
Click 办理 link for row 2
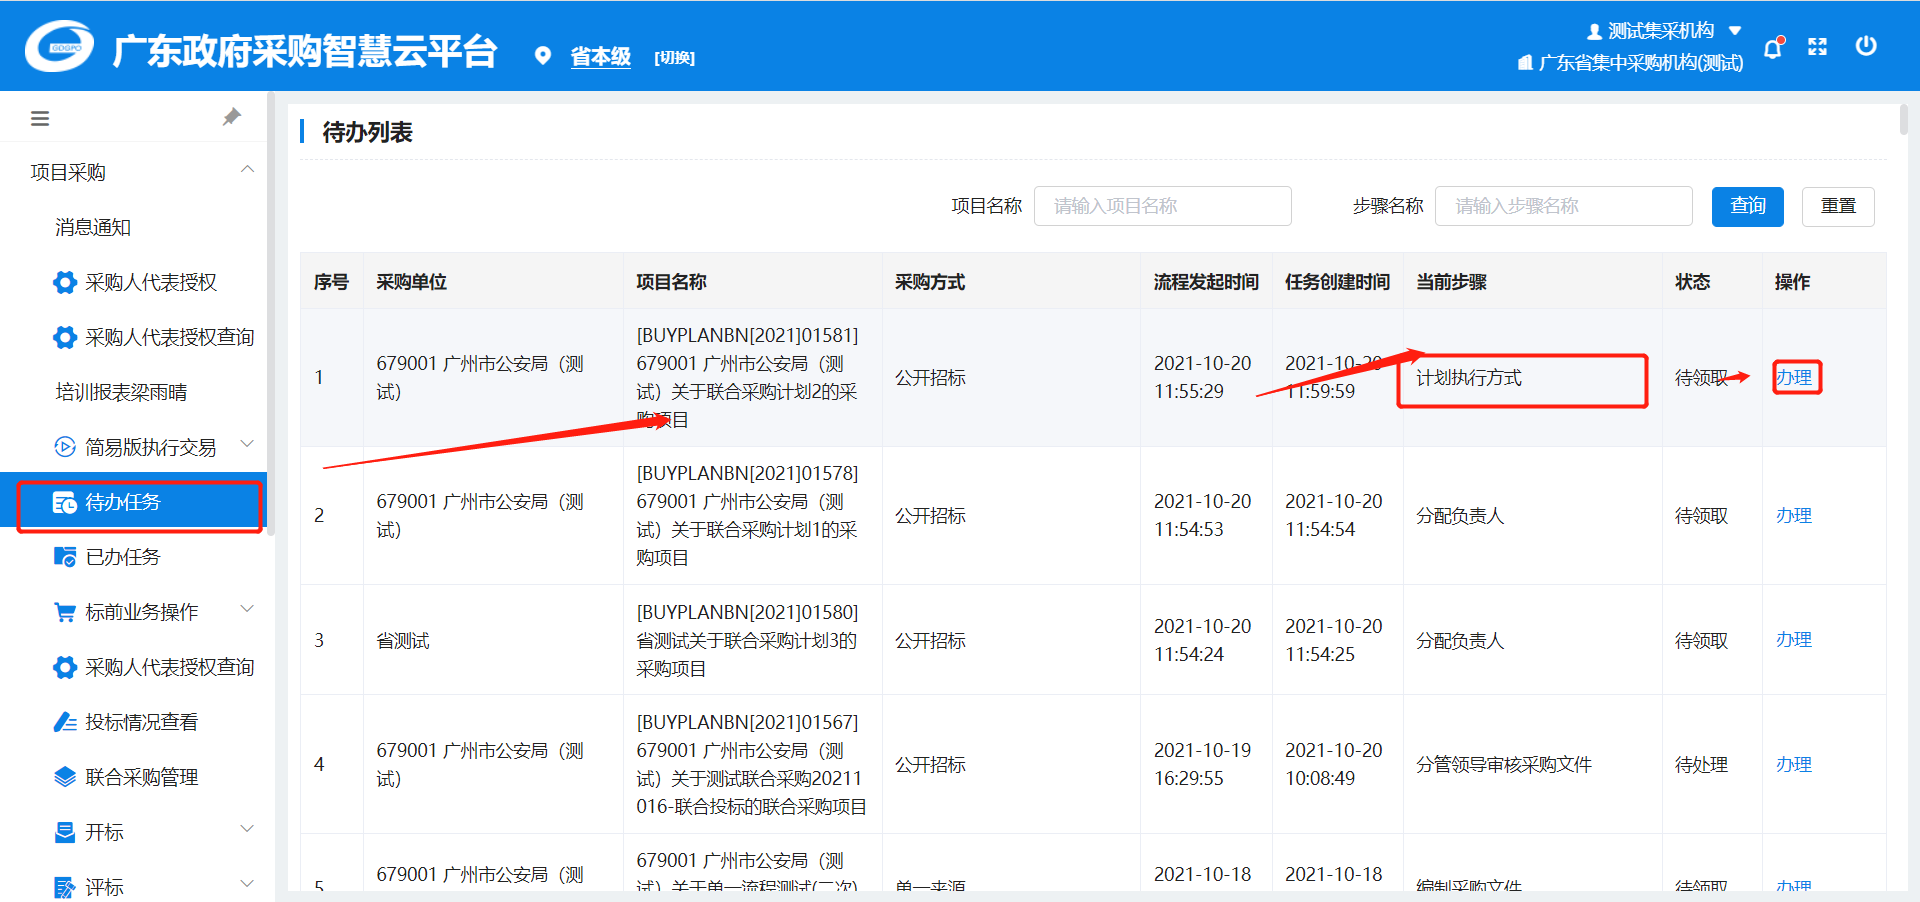click(1793, 516)
